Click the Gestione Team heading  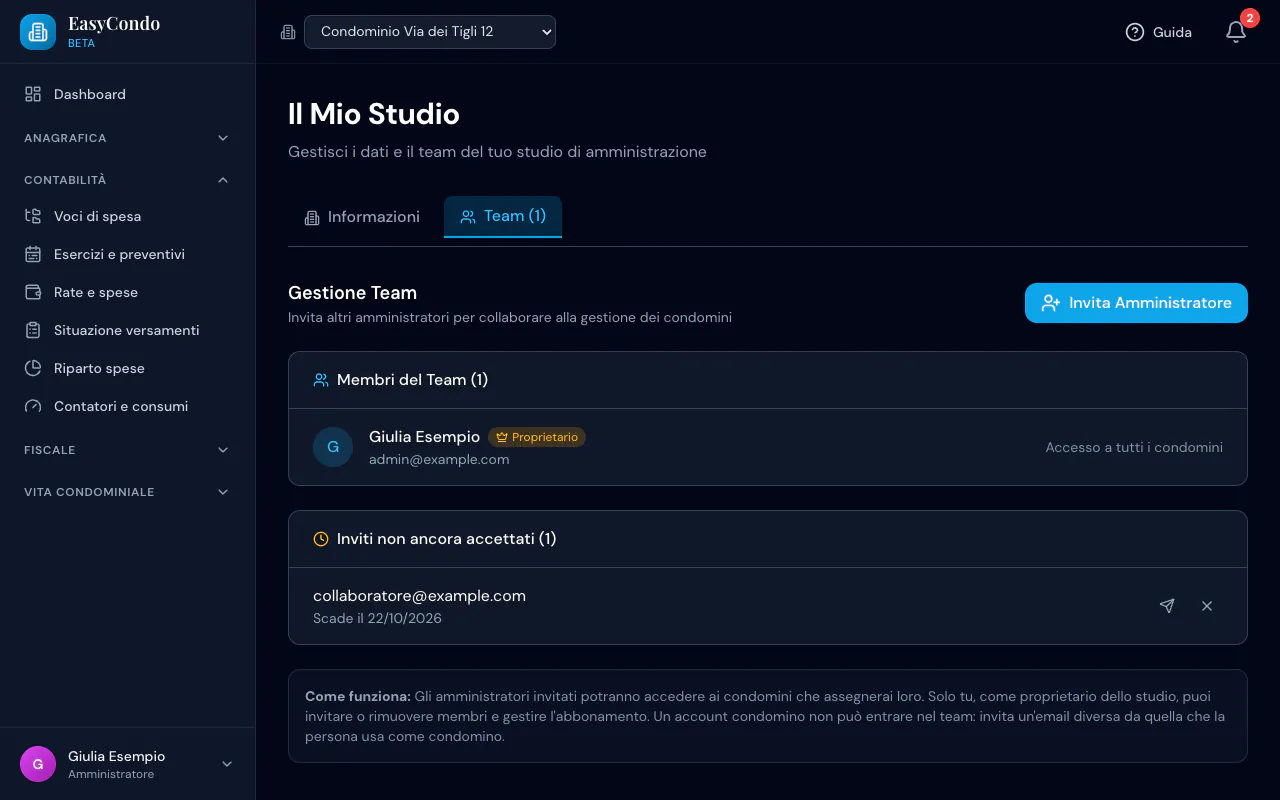[x=352, y=293]
